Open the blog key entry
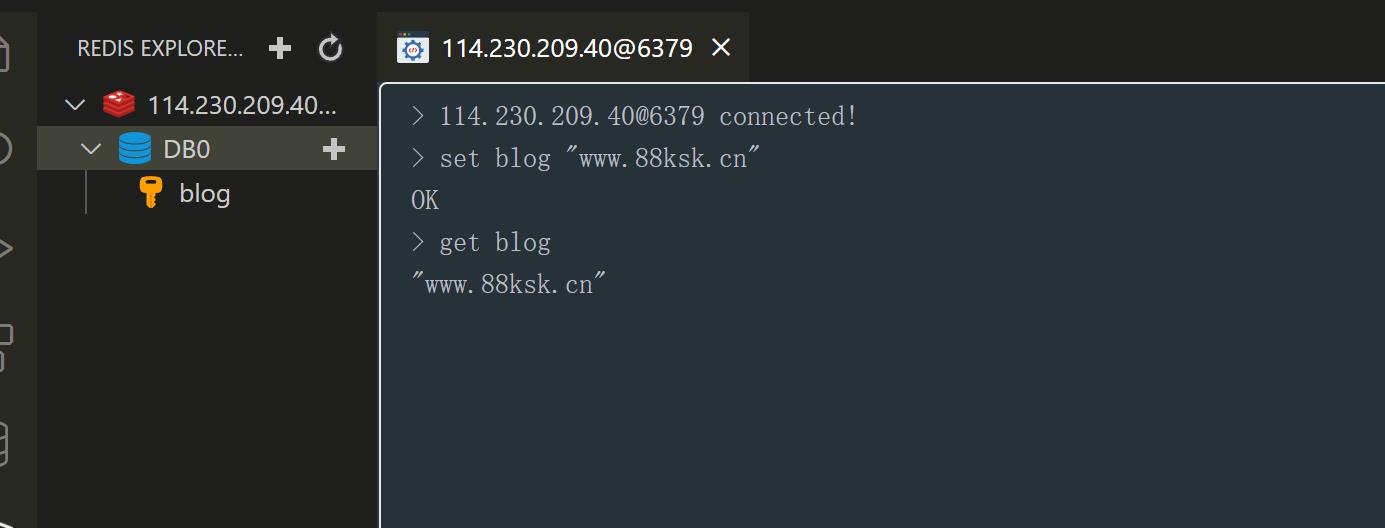This screenshot has height=528, width=1385. pyautogui.click(x=205, y=193)
